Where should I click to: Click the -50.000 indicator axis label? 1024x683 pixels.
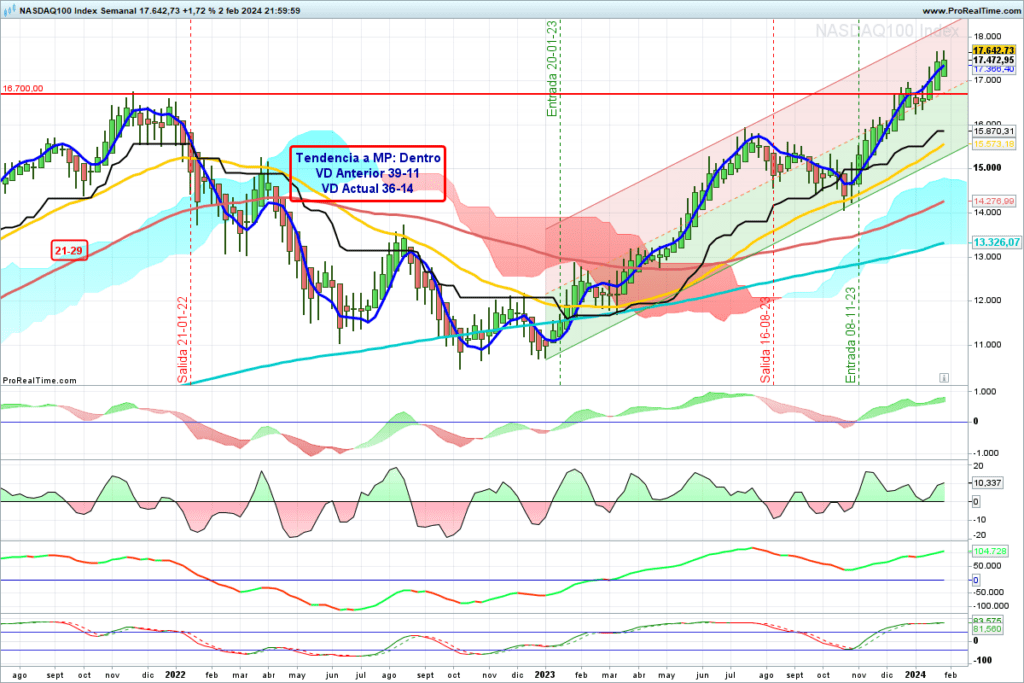tap(989, 592)
